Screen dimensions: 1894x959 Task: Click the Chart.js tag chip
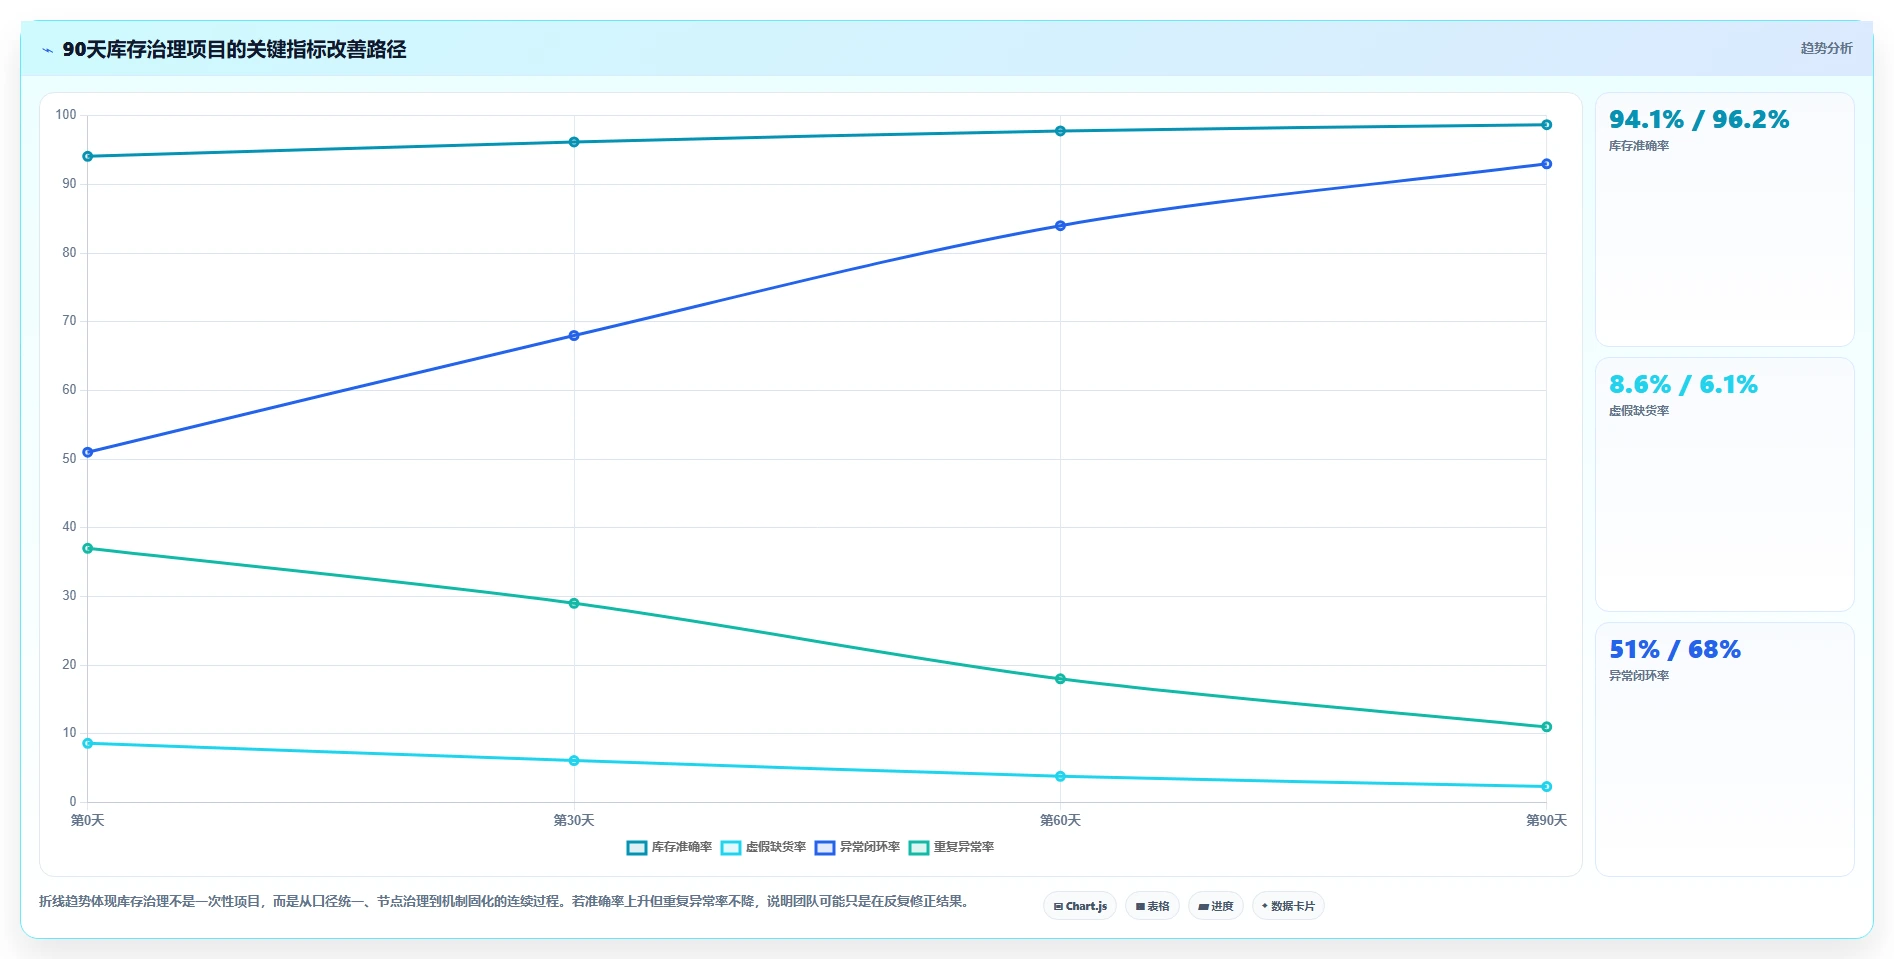pyautogui.click(x=1080, y=906)
